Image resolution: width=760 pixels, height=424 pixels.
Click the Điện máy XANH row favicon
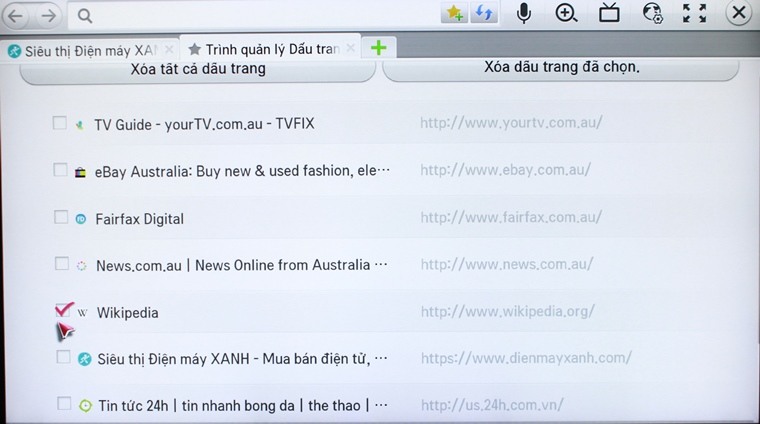coord(84,359)
